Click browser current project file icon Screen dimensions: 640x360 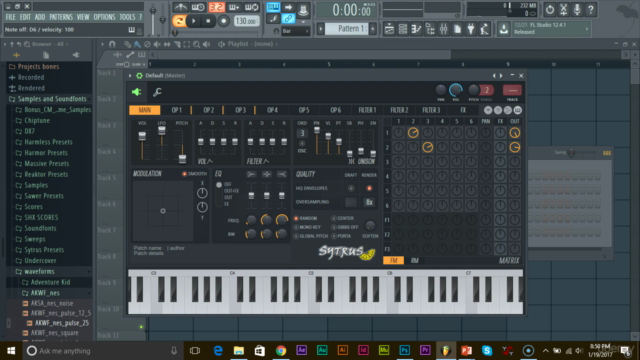tap(46, 55)
